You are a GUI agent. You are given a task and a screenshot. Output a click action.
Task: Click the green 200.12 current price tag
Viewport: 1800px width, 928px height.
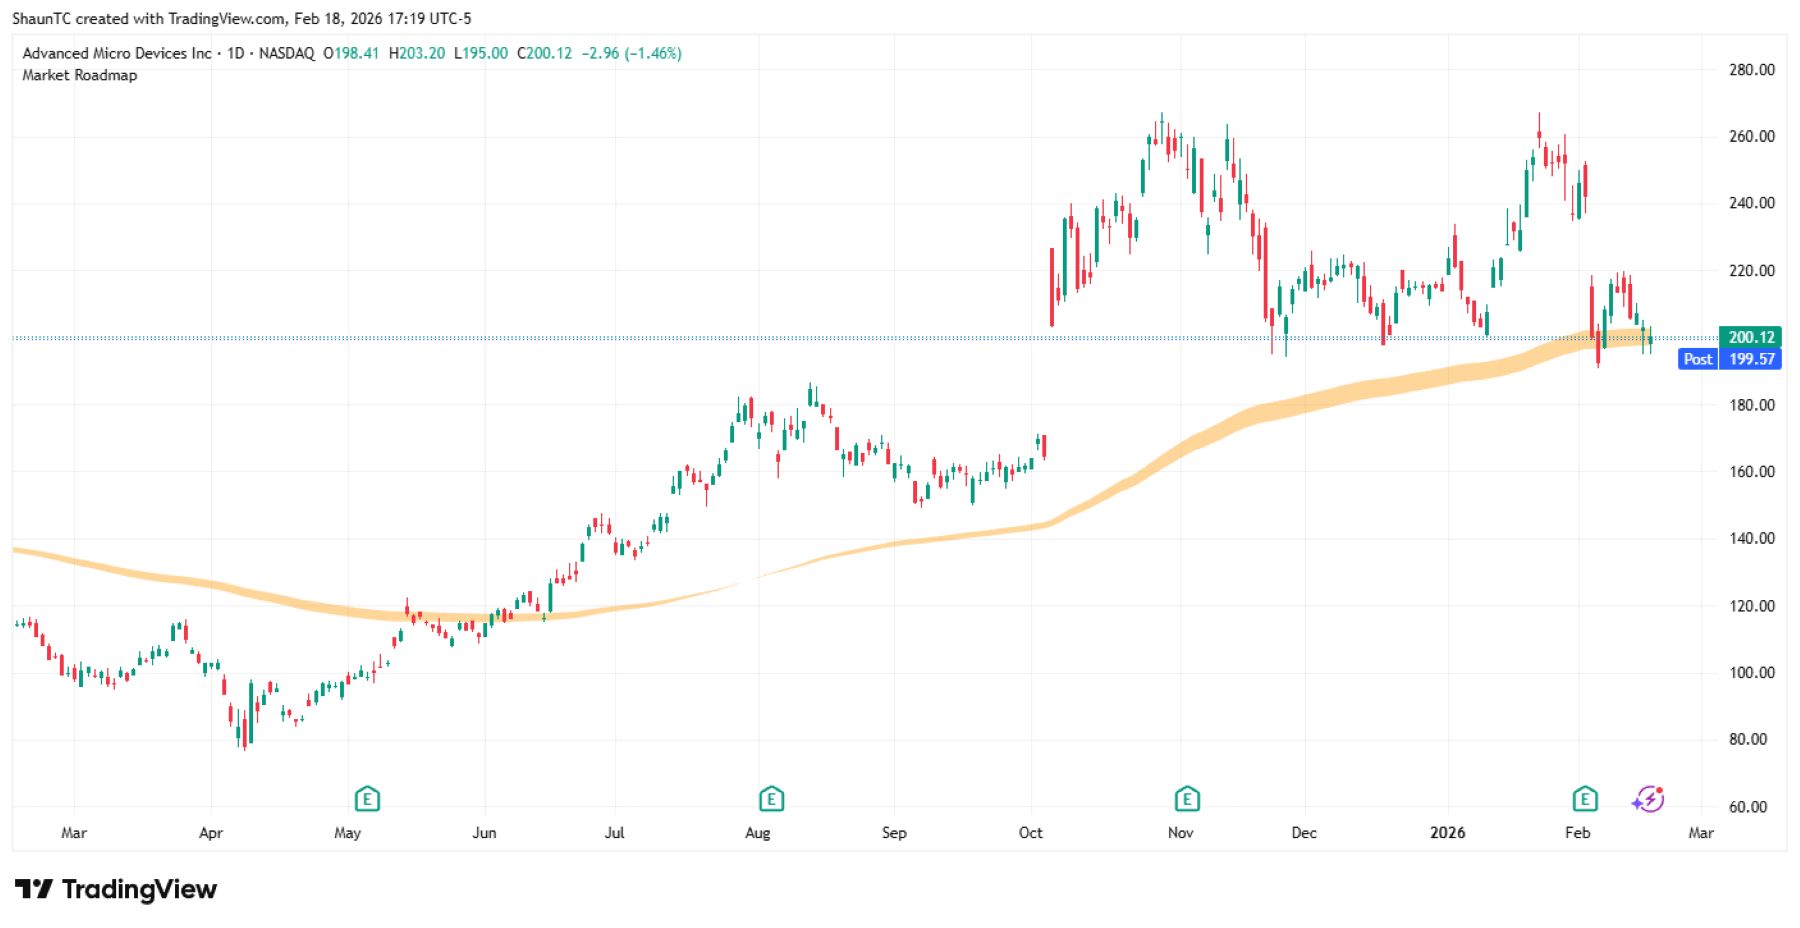pos(1751,337)
